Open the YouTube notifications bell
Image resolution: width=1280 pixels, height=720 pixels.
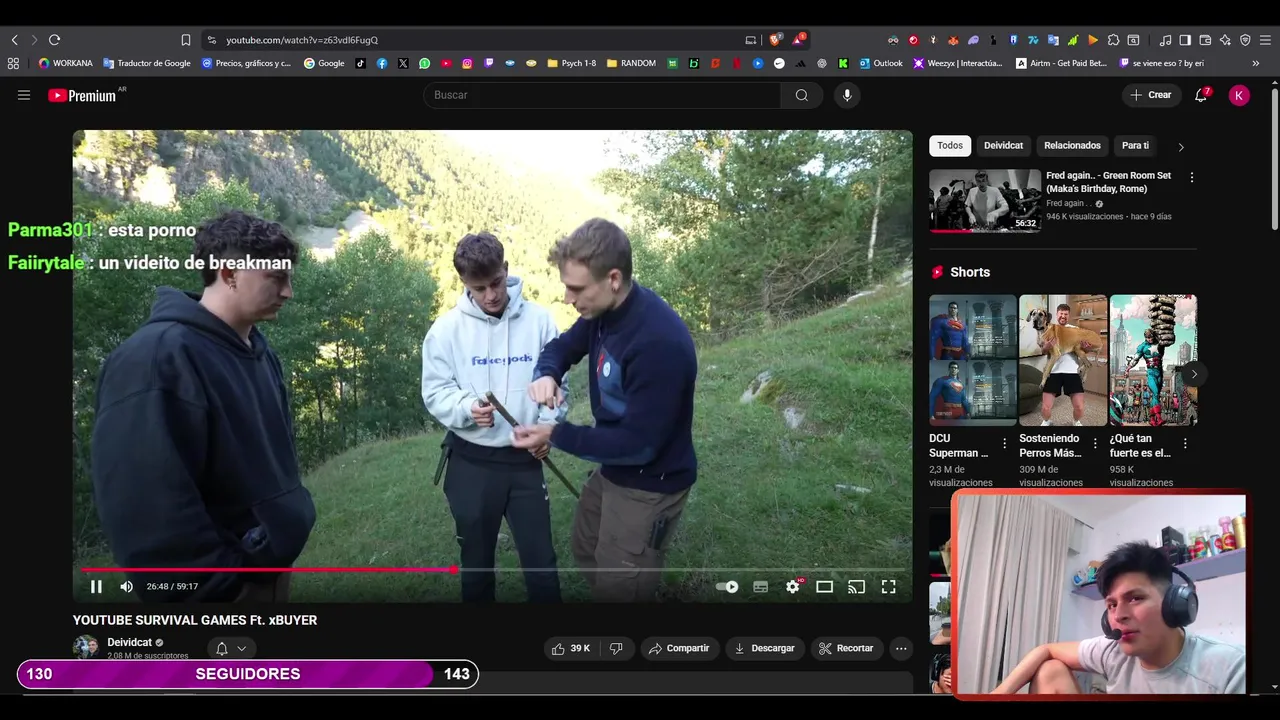point(1201,95)
